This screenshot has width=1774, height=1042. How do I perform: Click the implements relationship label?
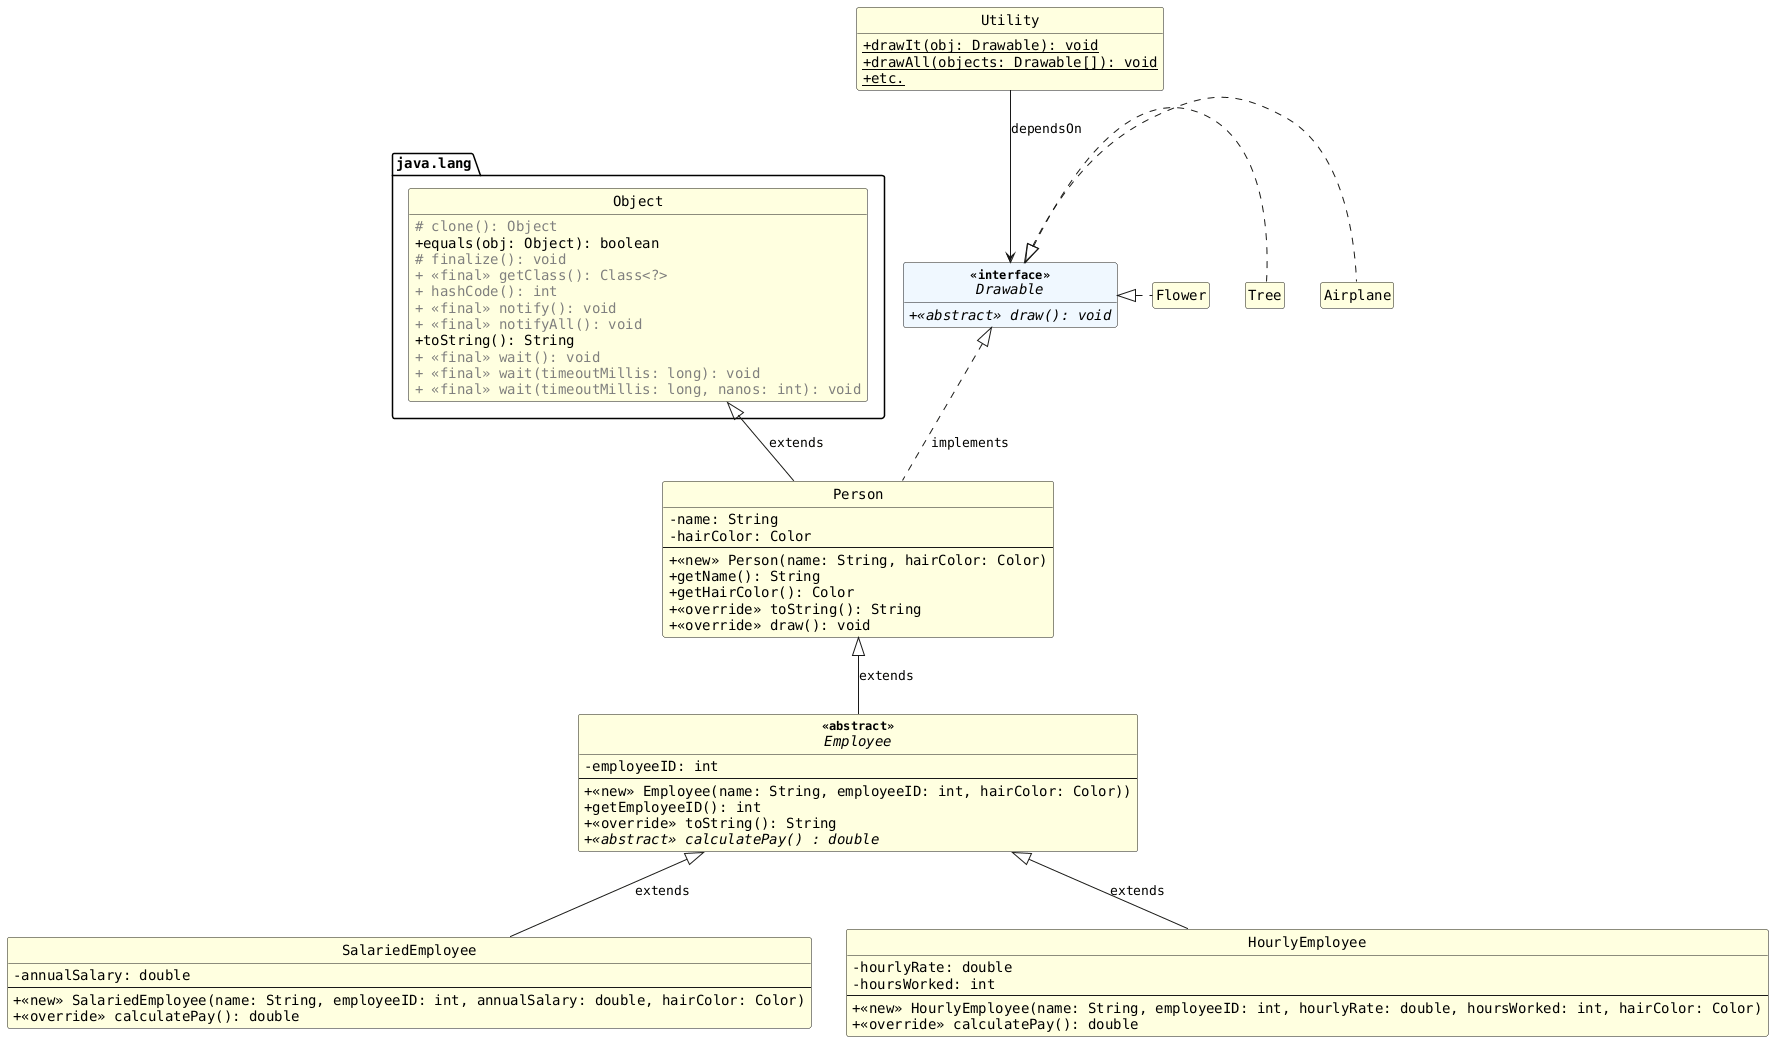[969, 443]
